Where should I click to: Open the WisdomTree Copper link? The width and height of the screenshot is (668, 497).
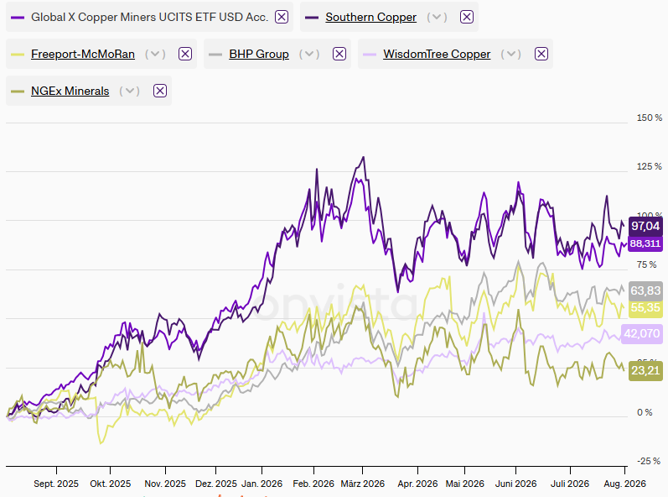pyautogui.click(x=437, y=54)
